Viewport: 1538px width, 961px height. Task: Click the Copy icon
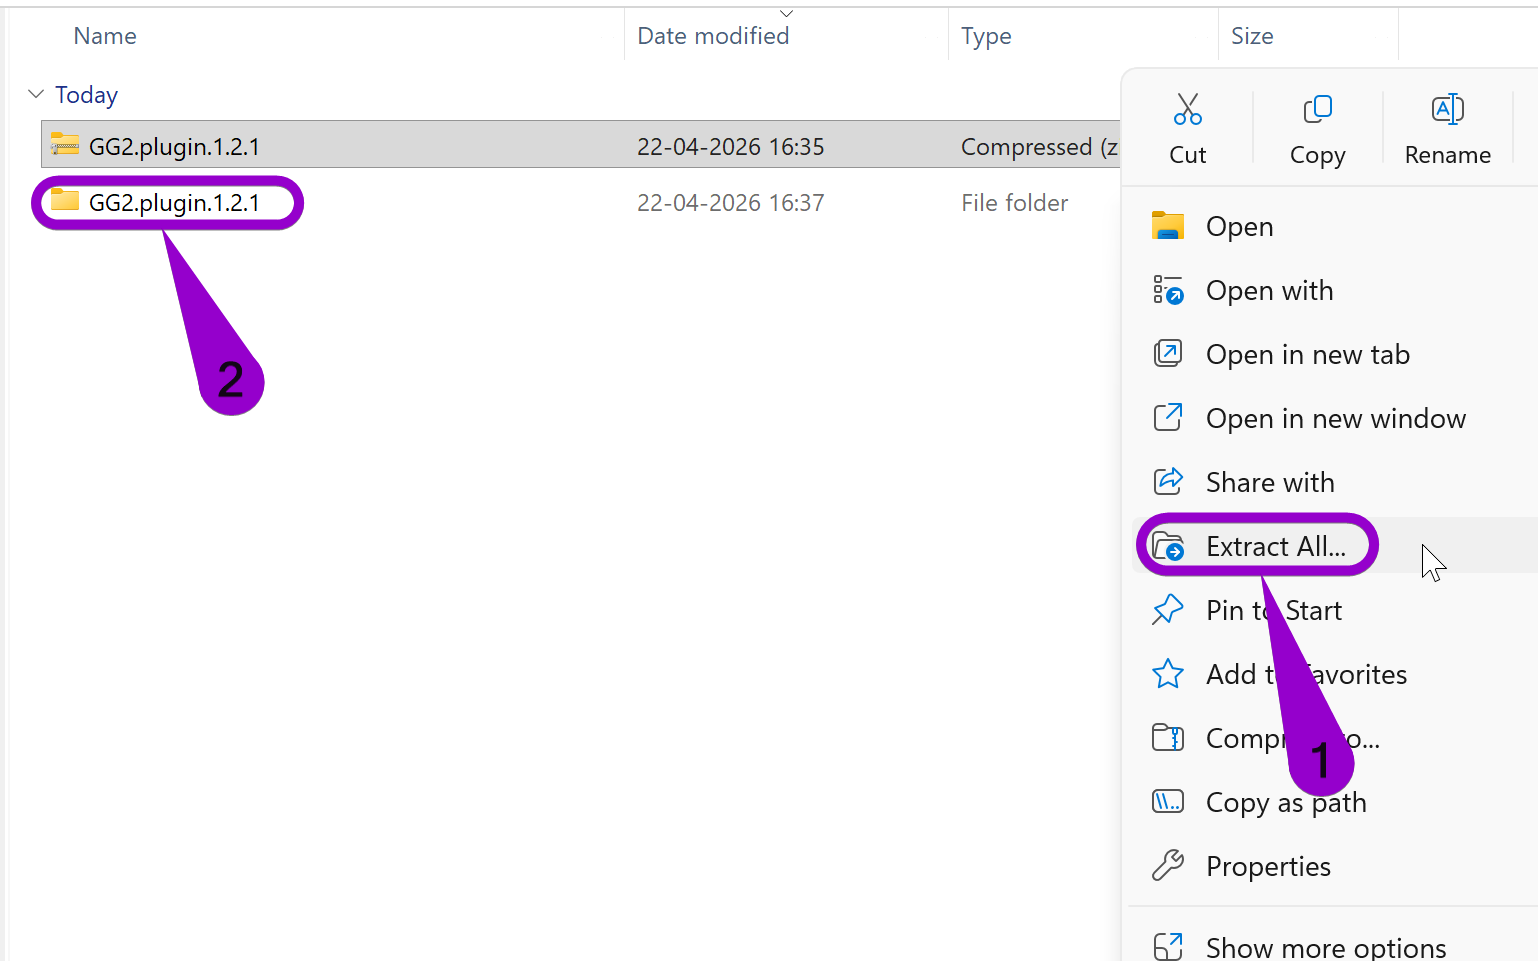pos(1317,109)
